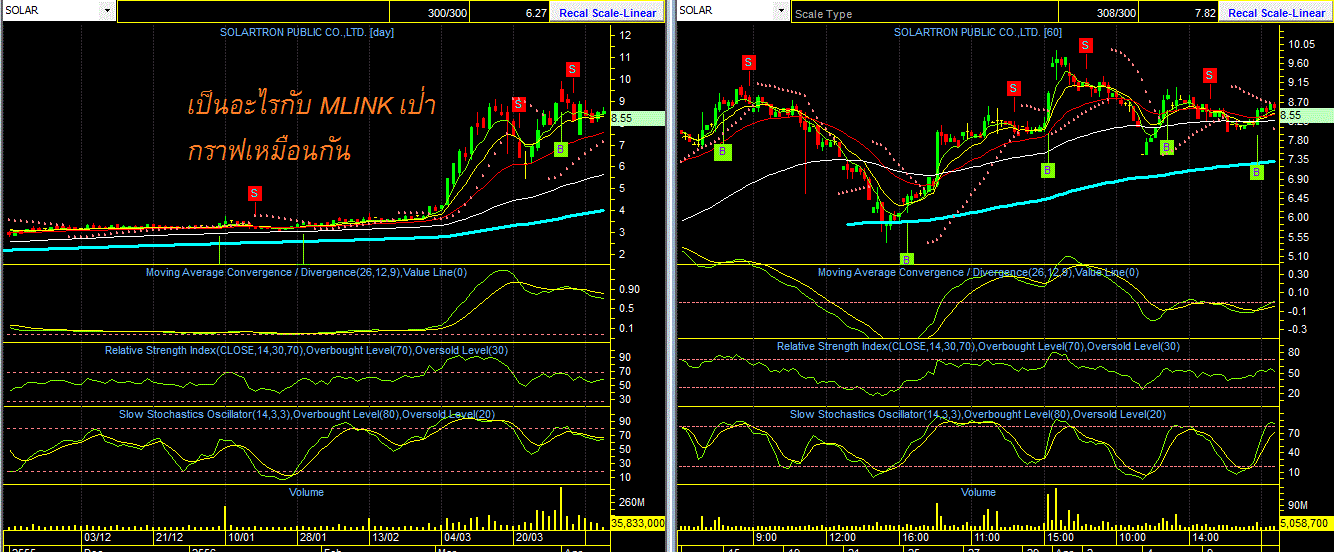Click the 04/03 date on the daily time axis
The width and height of the screenshot is (1334, 552).
click(459, 537)
